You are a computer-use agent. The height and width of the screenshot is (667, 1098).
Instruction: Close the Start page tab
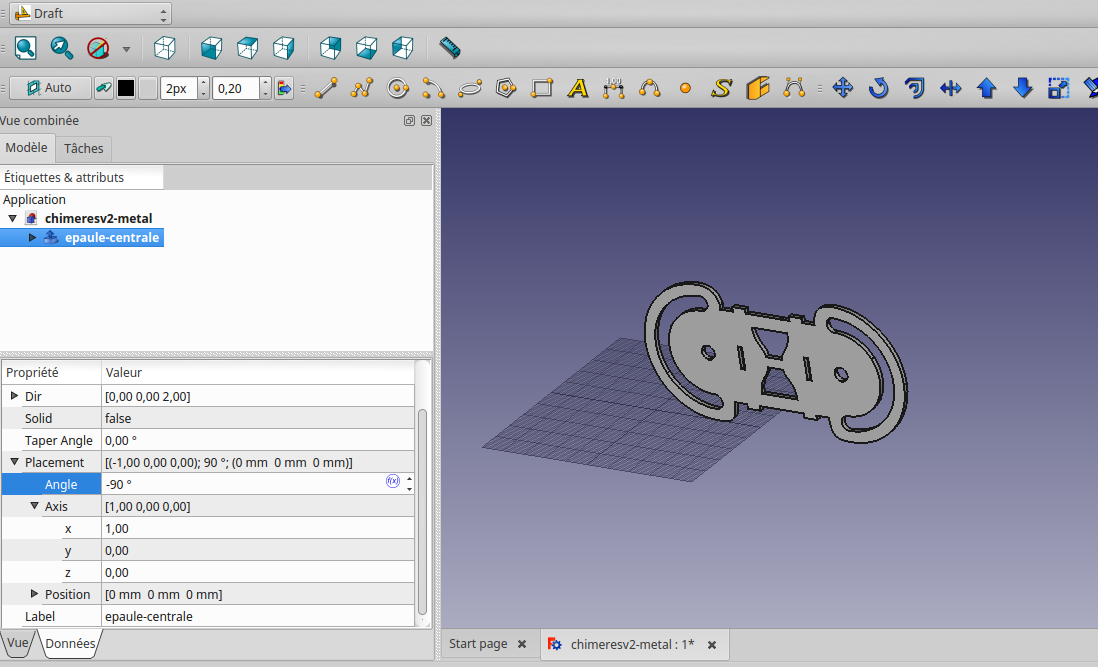point(522,645)
